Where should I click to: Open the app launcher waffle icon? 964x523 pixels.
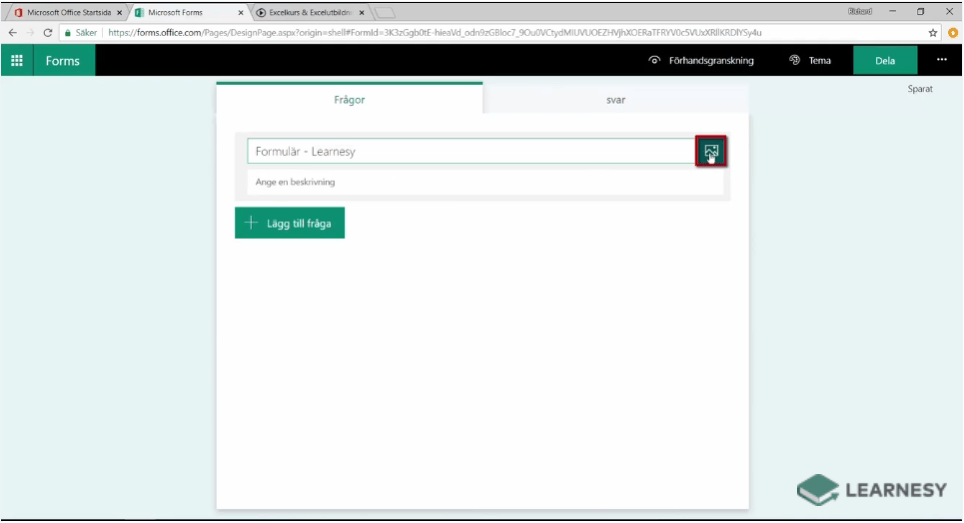click(x=17, y=60)
